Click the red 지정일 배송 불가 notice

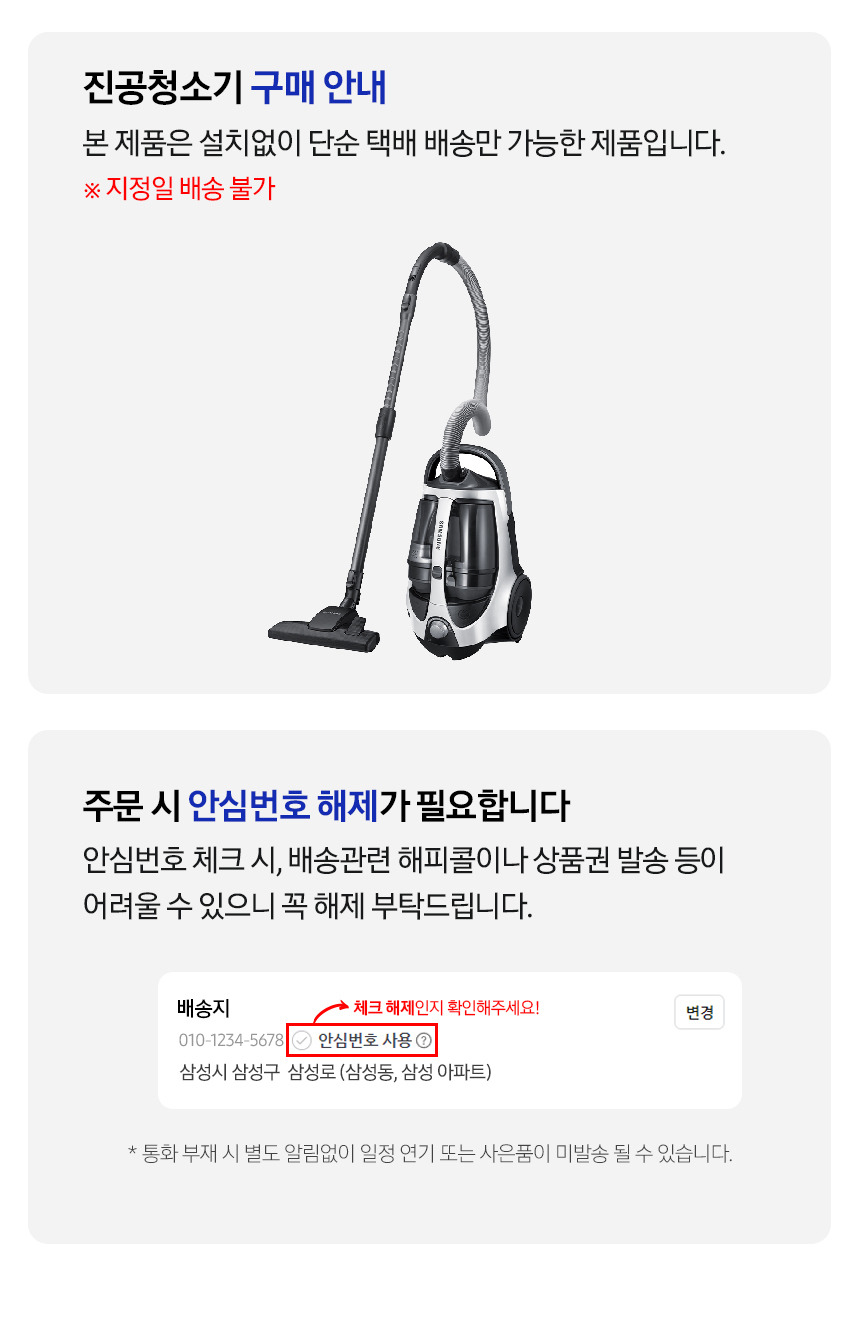coord(179,188)
